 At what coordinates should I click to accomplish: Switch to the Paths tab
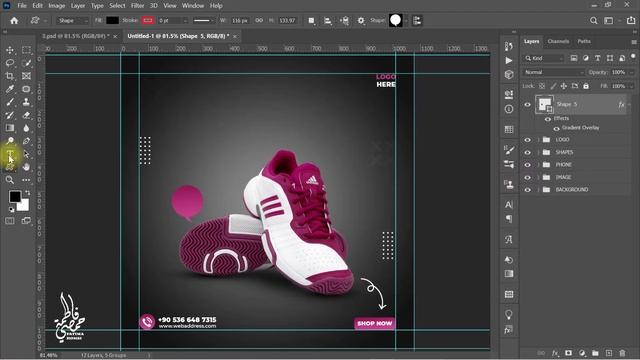click(584, 41)
